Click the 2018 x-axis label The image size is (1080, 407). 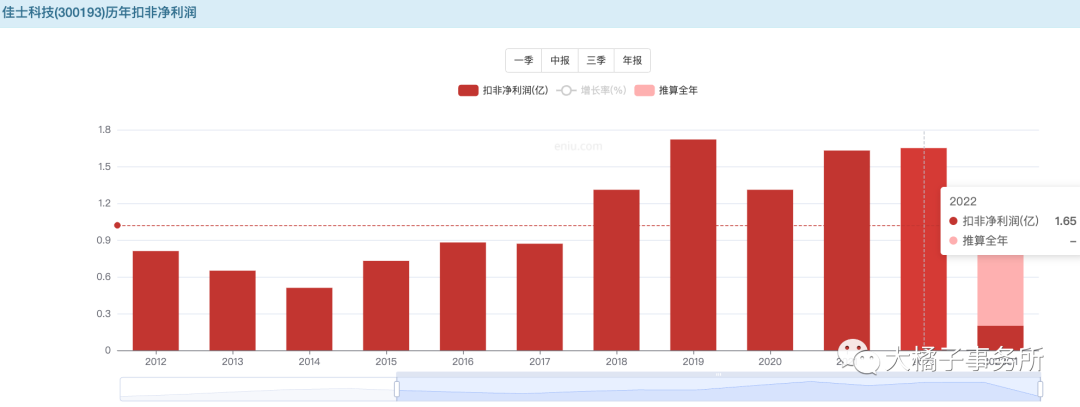[x=616, y=362]
